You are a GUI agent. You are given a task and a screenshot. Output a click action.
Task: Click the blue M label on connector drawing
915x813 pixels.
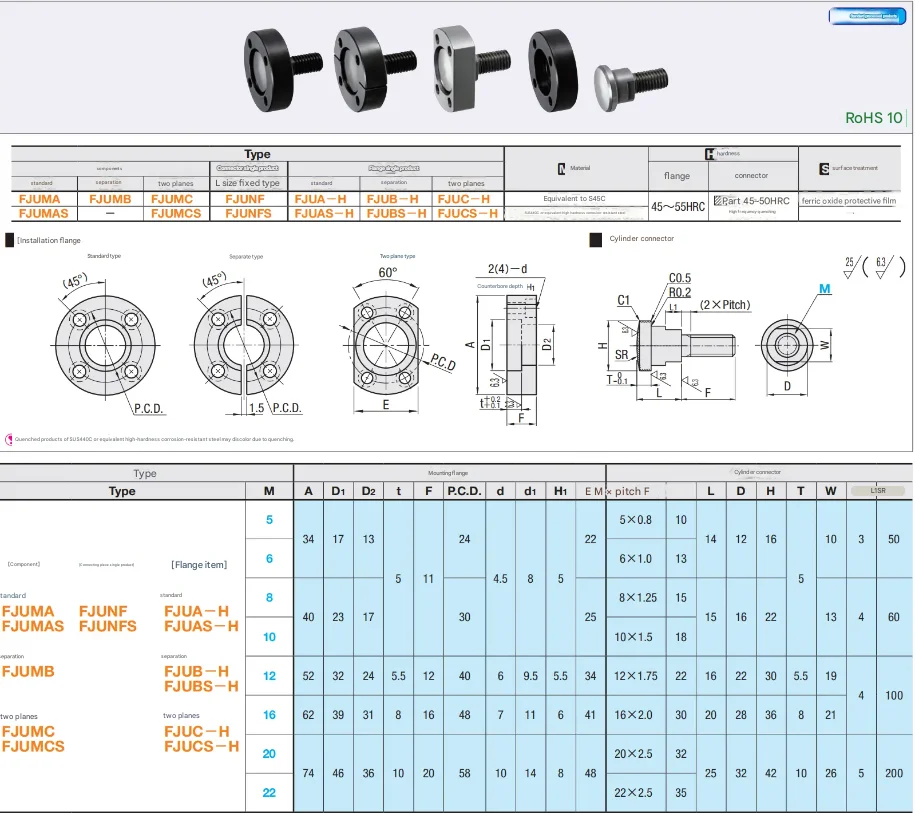coord(825,289)
